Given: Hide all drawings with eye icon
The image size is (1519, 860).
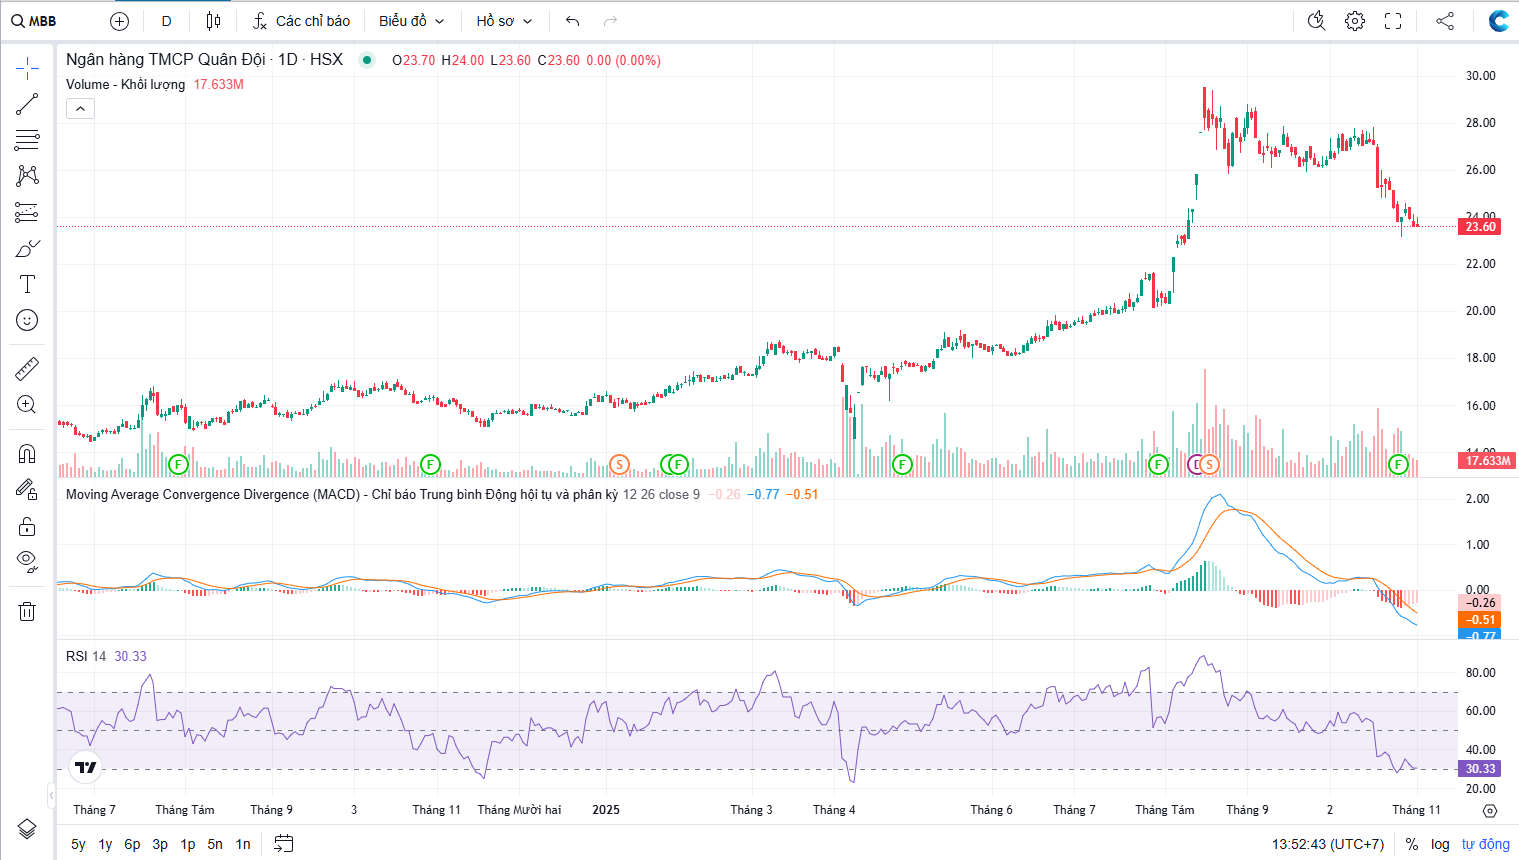Looking at the screenshot, I should [27, 560].
